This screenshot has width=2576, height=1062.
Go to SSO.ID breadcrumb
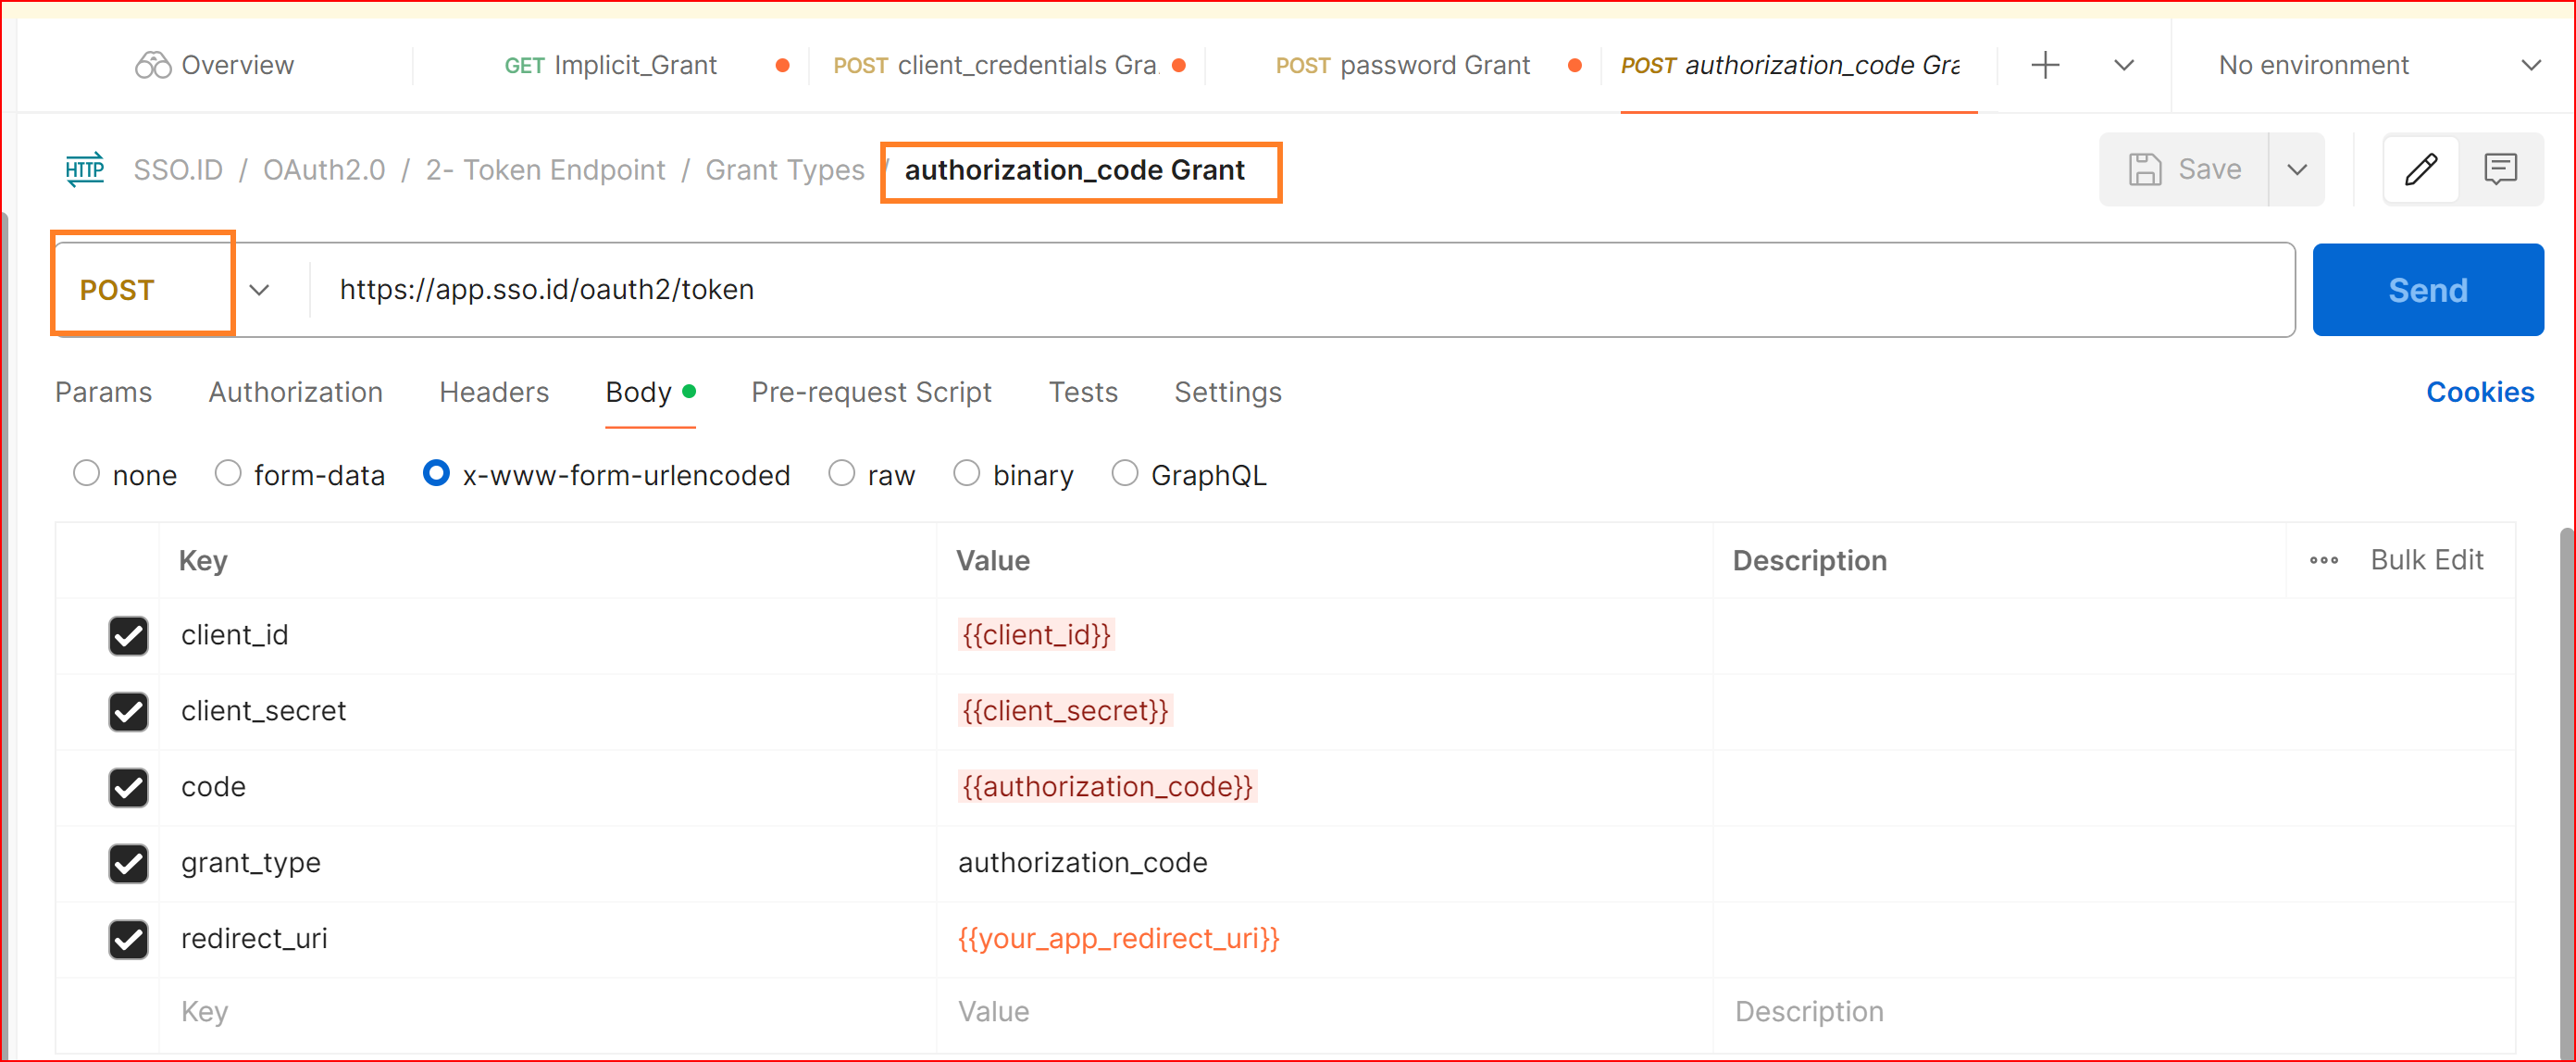[178, 170]
